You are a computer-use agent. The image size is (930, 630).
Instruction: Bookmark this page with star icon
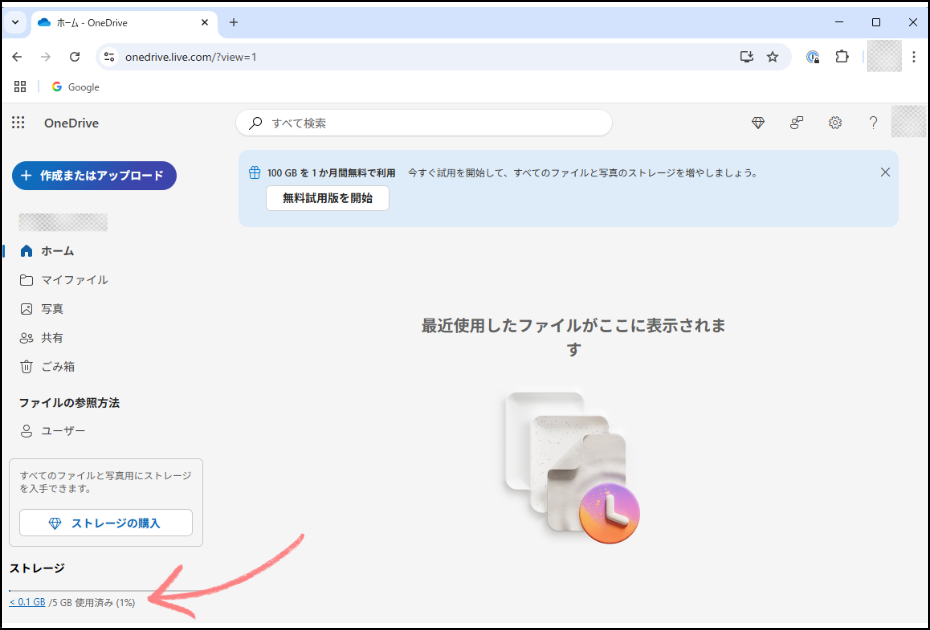[x=772, y=57]
